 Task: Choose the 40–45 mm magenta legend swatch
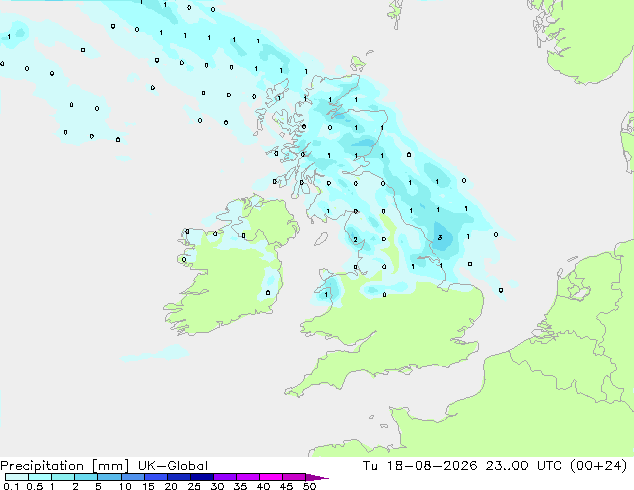(x=271, y=477)
